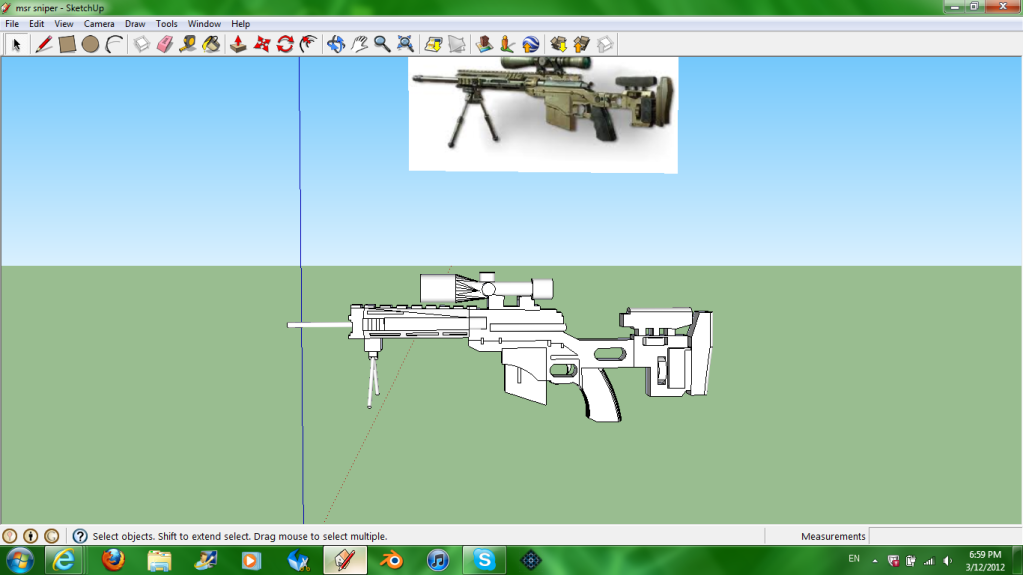The height and width of the screenshot is (575, 1023).
Task: Pick the Rectangle drawing tool
Action: 67,44
